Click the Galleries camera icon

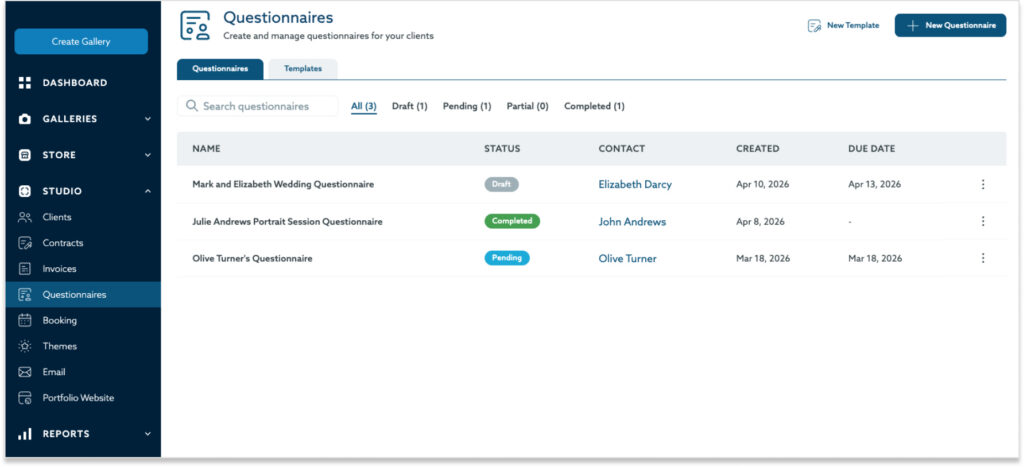click(x=25, y=119)
